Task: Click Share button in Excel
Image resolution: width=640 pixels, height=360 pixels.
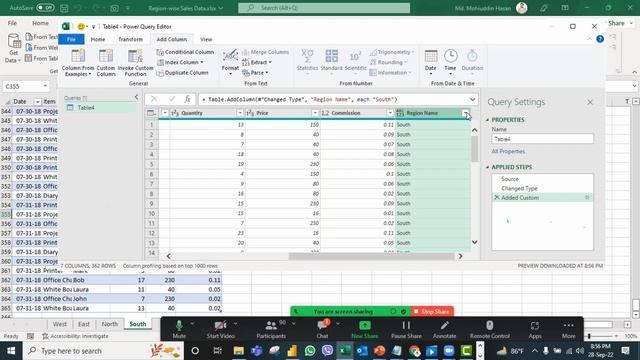Action: [619, 23]
